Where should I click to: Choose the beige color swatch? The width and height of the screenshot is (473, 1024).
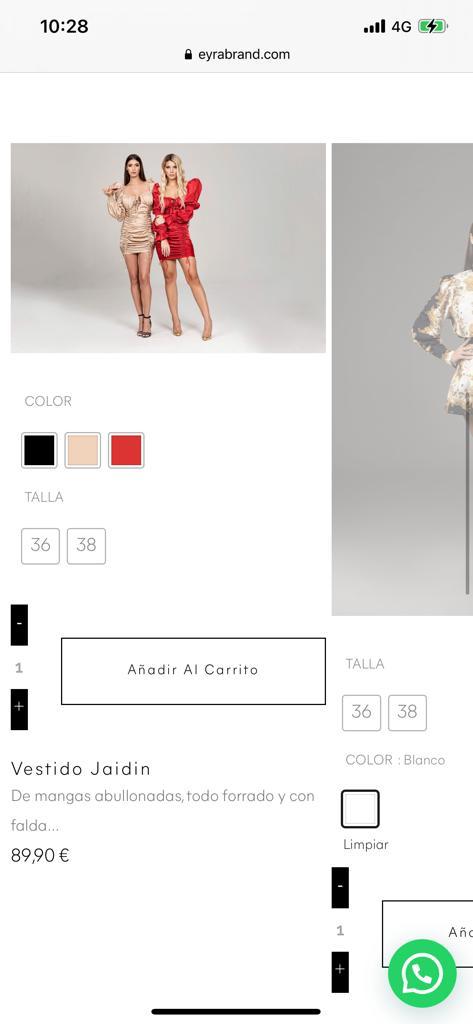pyautogui.click(x=82, y=450)
